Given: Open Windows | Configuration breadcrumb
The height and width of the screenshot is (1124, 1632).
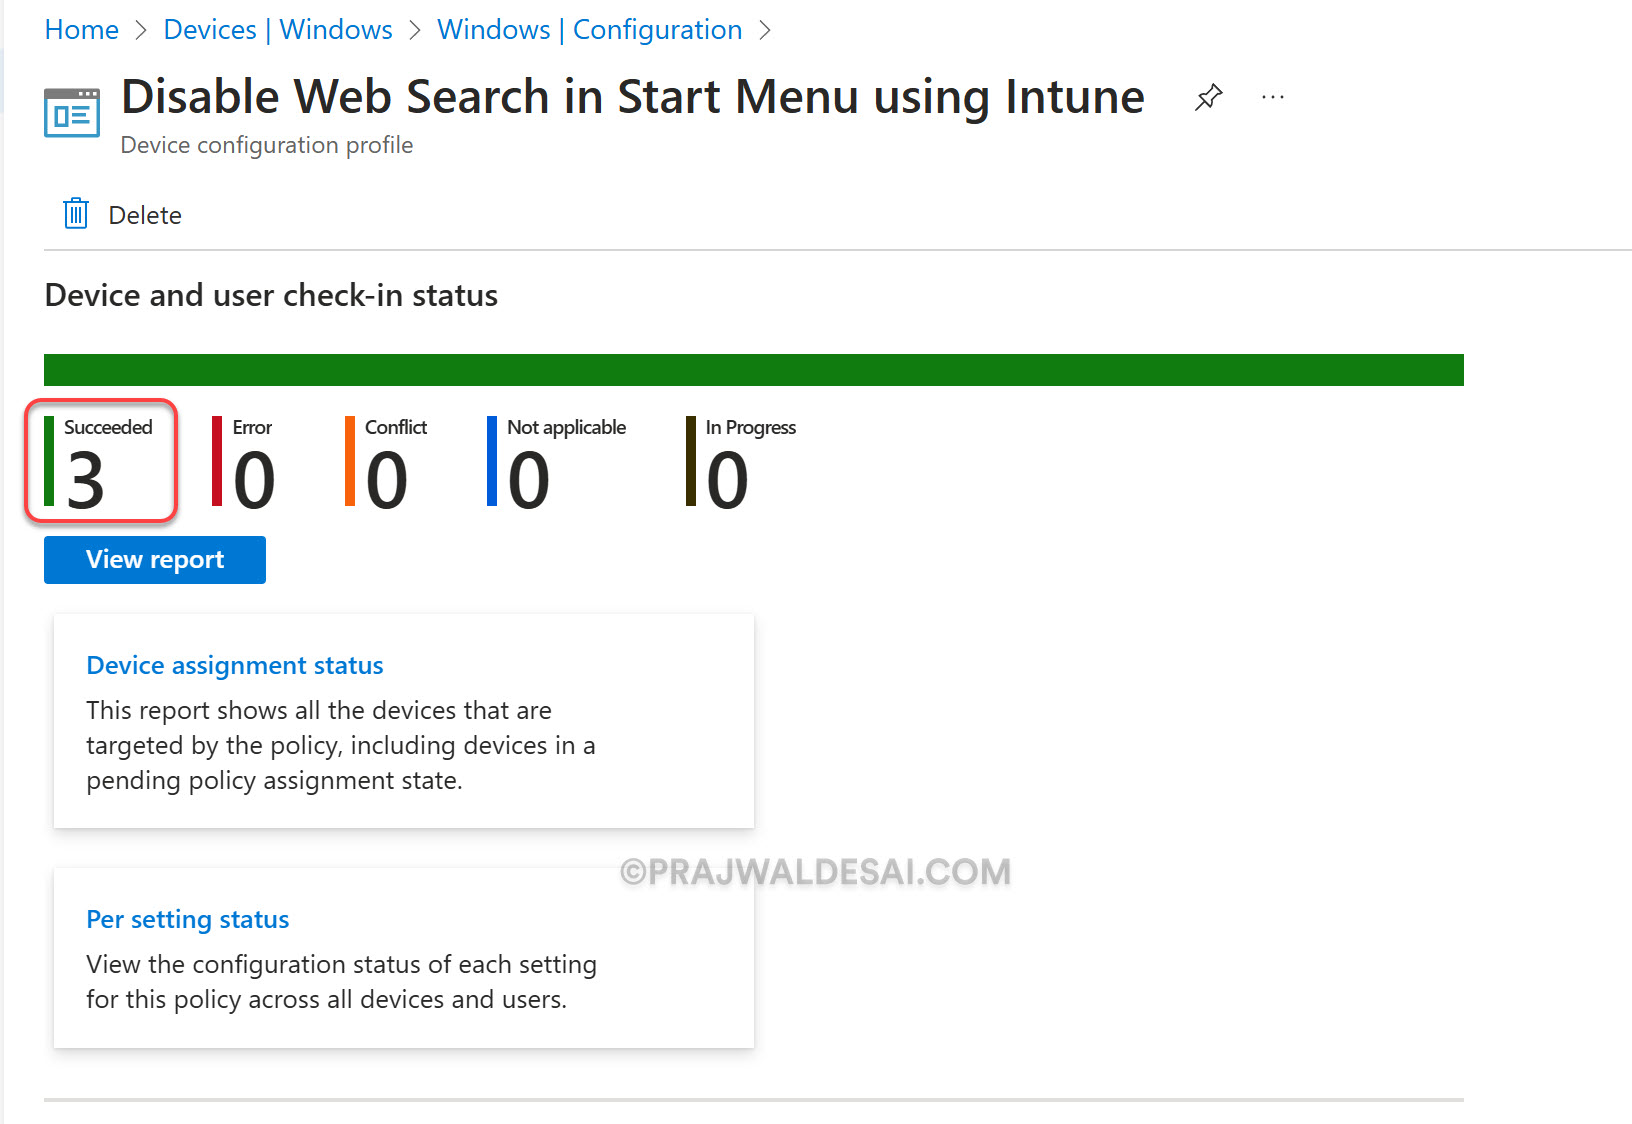Looking at the screenshot, I should click(590, 30).
